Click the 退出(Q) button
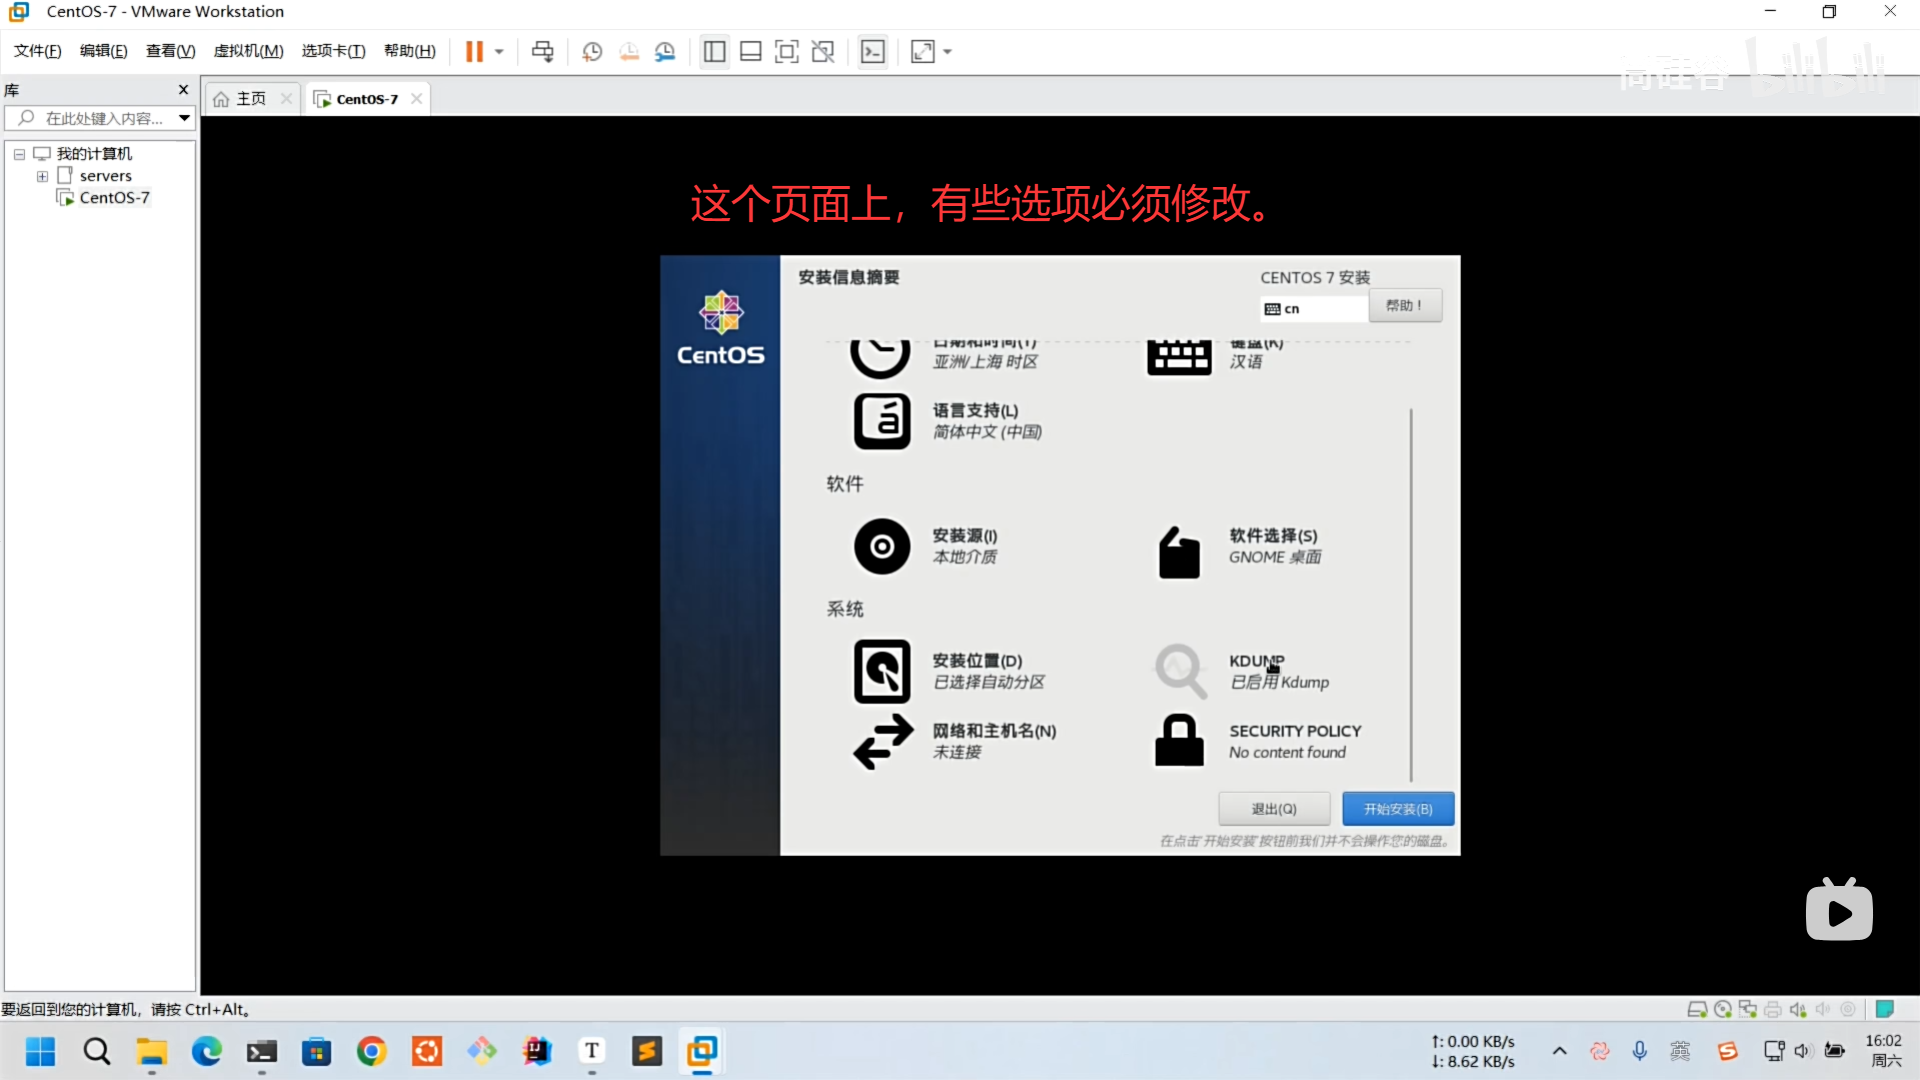 (1273, 809)
